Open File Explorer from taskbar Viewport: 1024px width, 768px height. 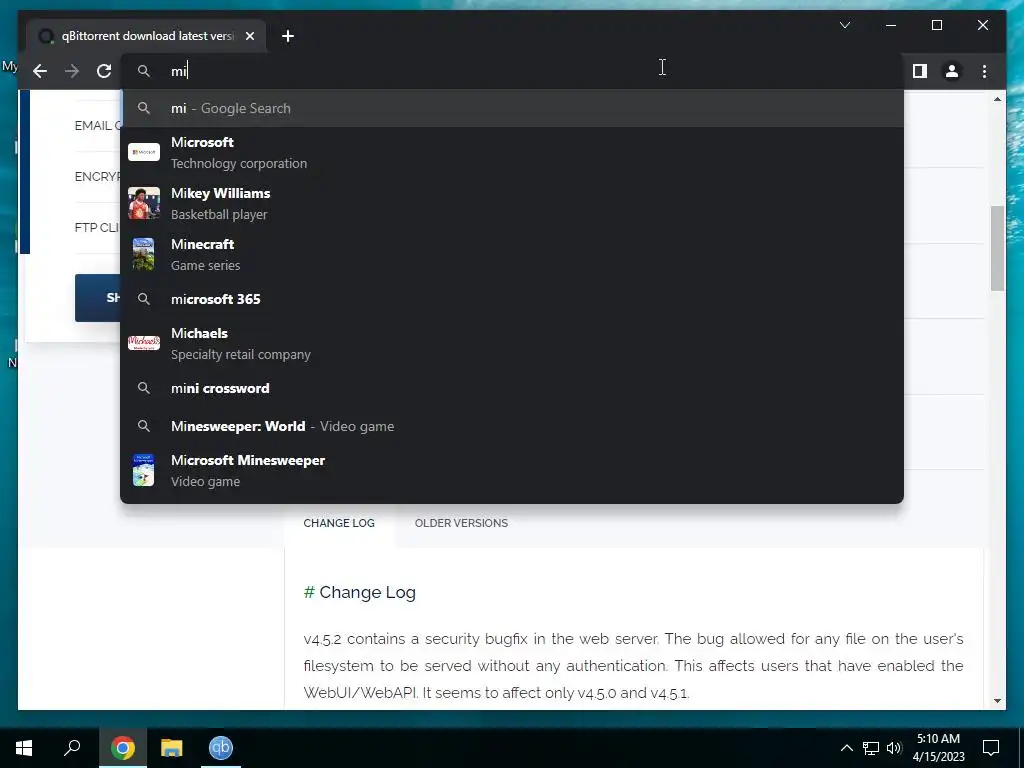[171, 748]
